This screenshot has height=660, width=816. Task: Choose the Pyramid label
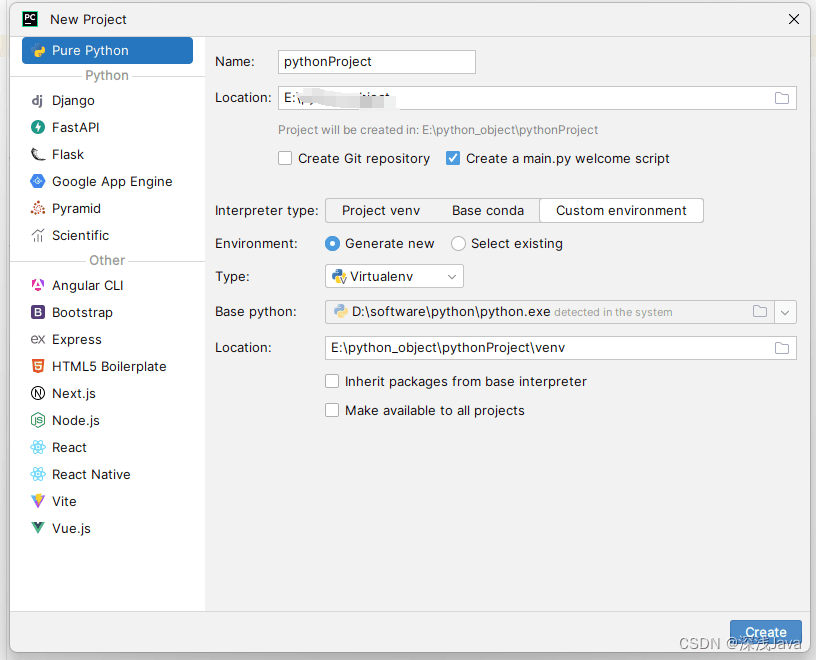76,209
